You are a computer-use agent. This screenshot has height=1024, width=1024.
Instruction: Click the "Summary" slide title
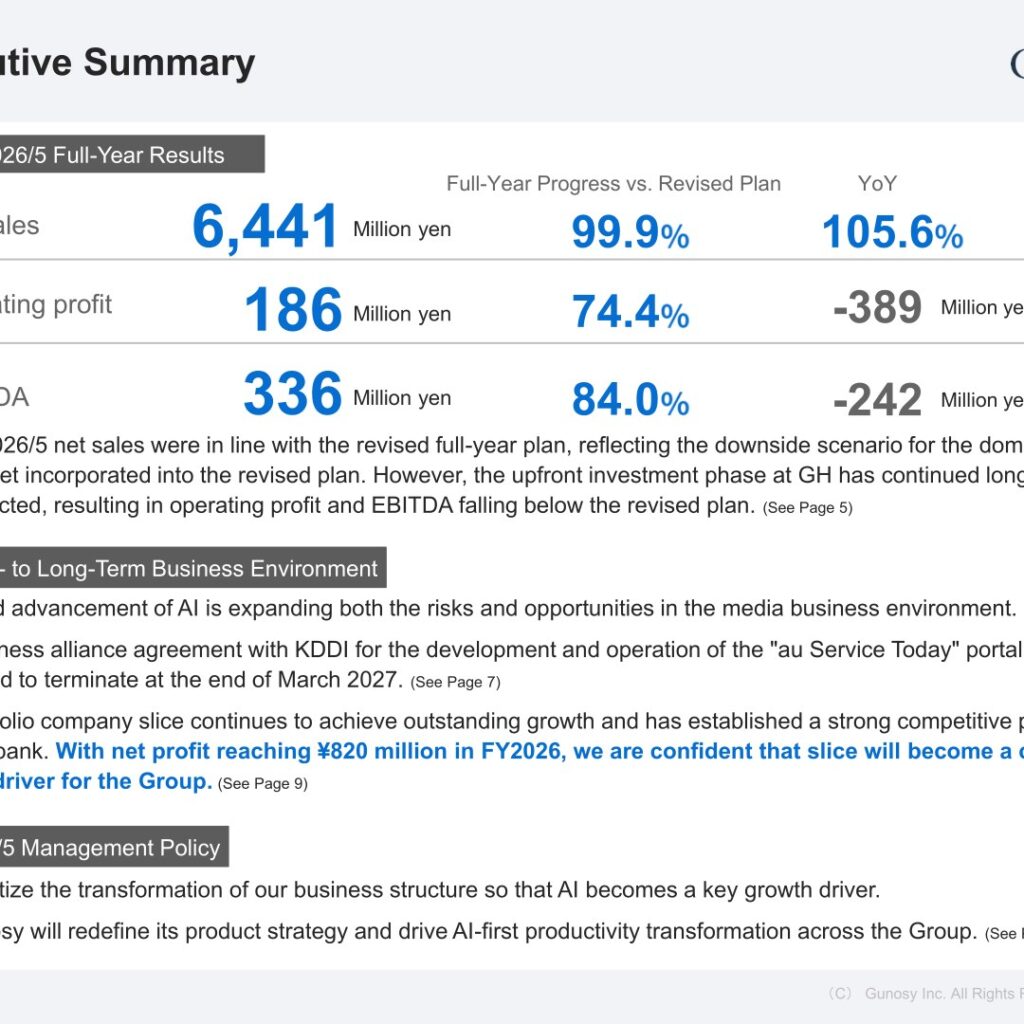click(169, 63)
